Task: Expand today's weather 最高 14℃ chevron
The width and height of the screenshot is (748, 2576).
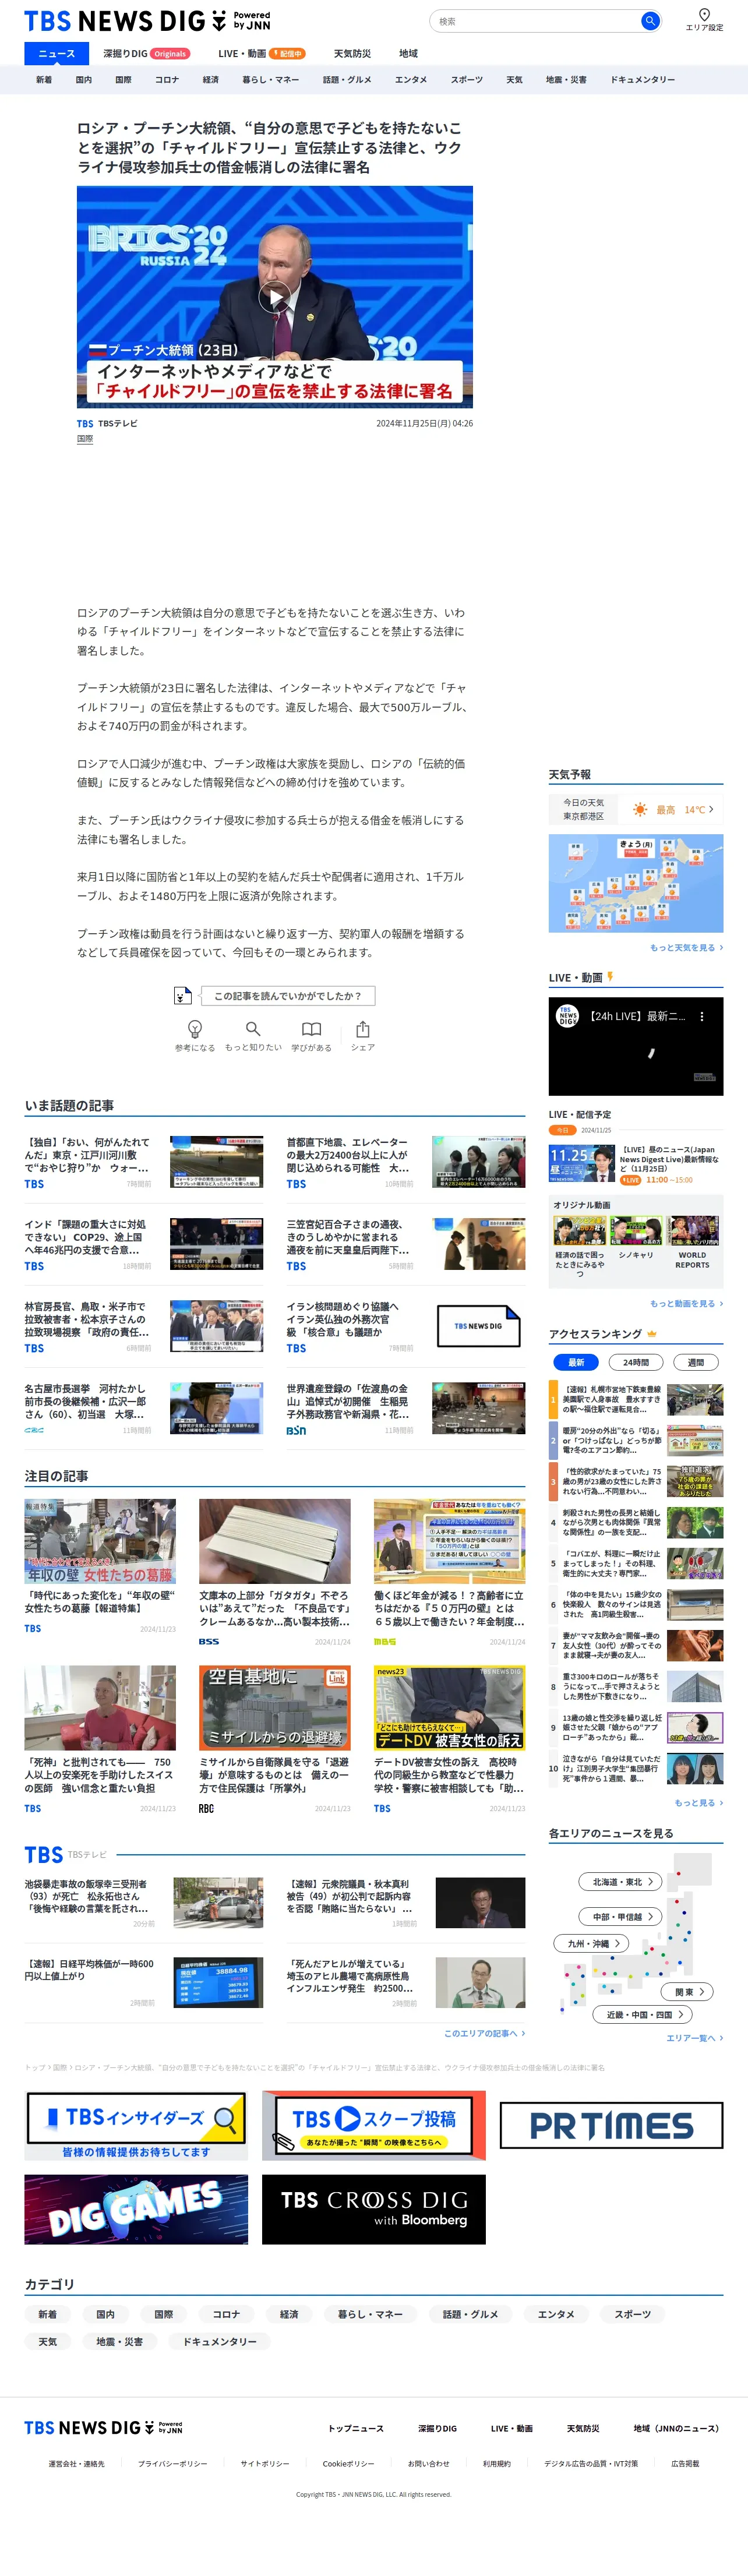Action: pyautogui.click(x=711, y=809)
